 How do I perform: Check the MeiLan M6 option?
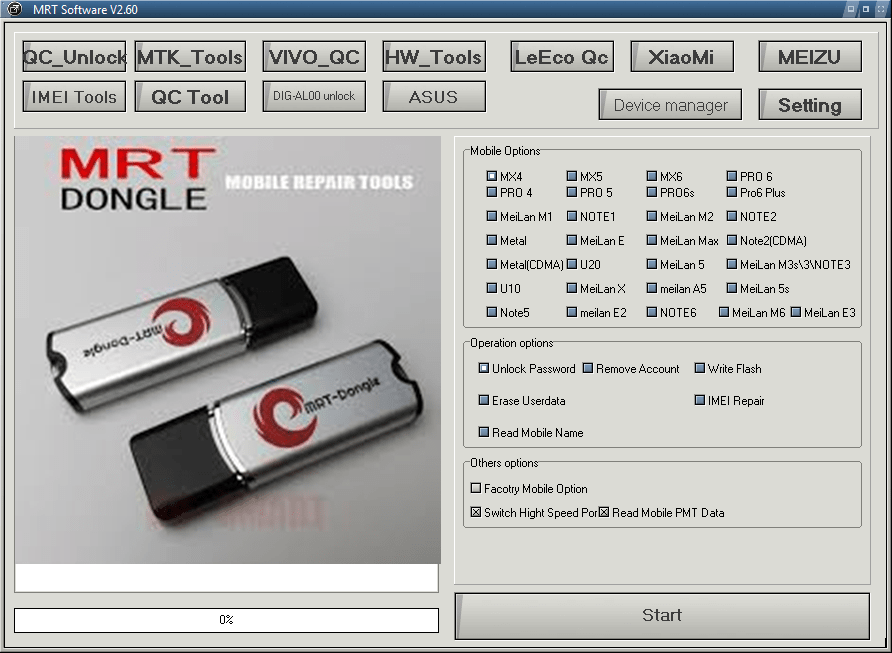coord(724,312)
